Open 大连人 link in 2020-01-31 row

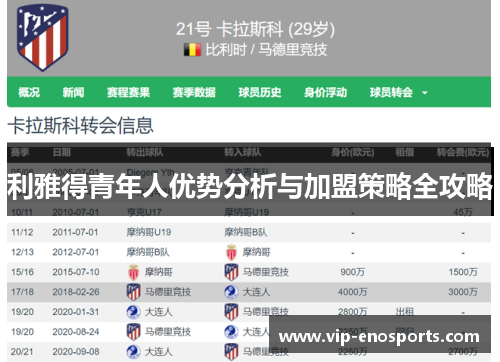pyautogui.click(x=158, y=312)
